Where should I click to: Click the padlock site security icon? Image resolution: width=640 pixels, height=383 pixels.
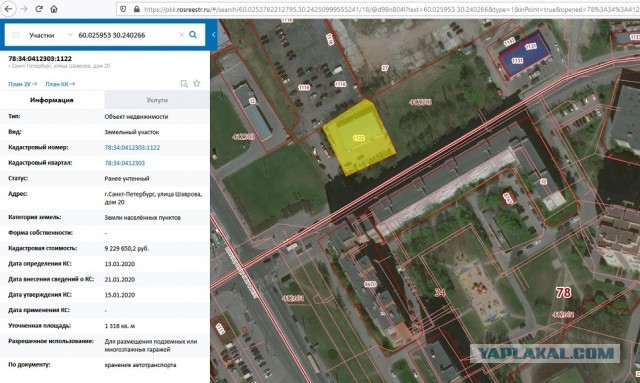point(136,9)
